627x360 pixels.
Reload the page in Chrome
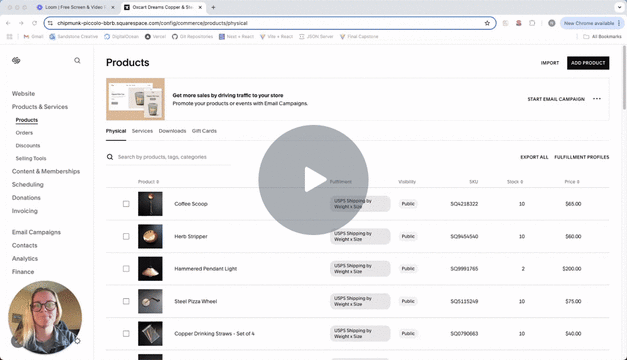34,23
